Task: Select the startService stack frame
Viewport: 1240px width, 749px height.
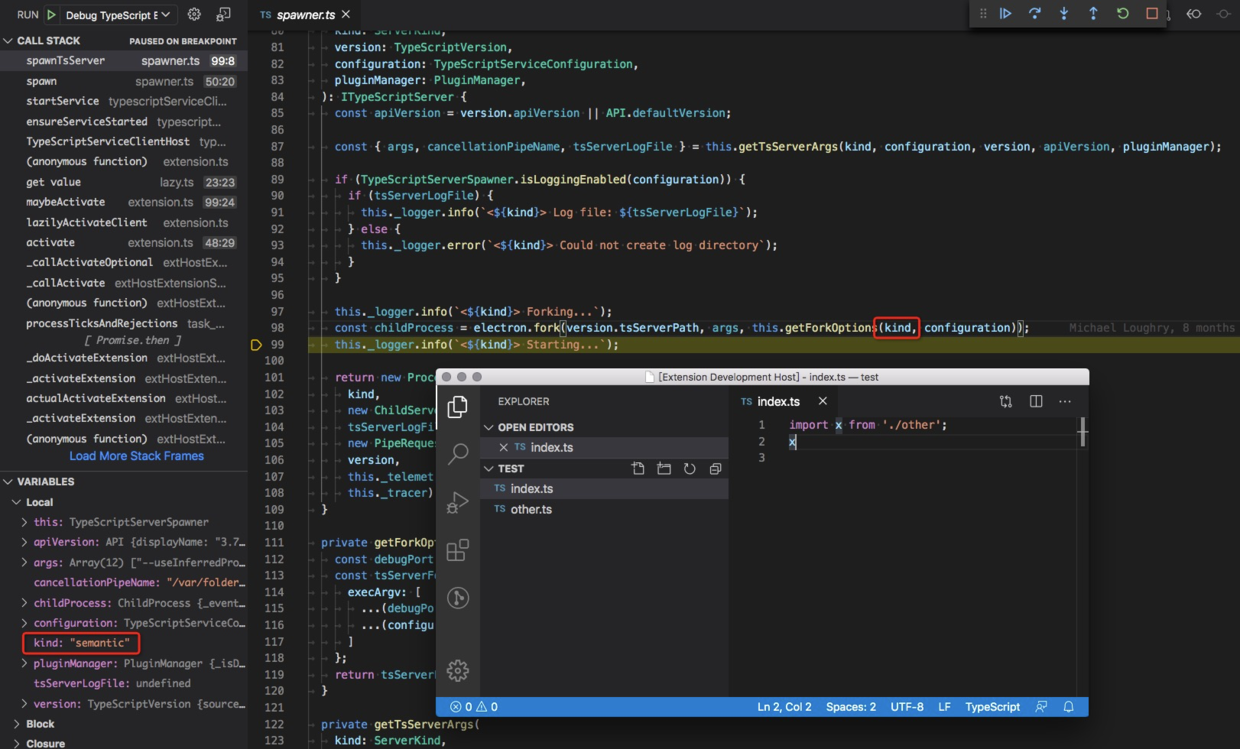Action: 62,101
